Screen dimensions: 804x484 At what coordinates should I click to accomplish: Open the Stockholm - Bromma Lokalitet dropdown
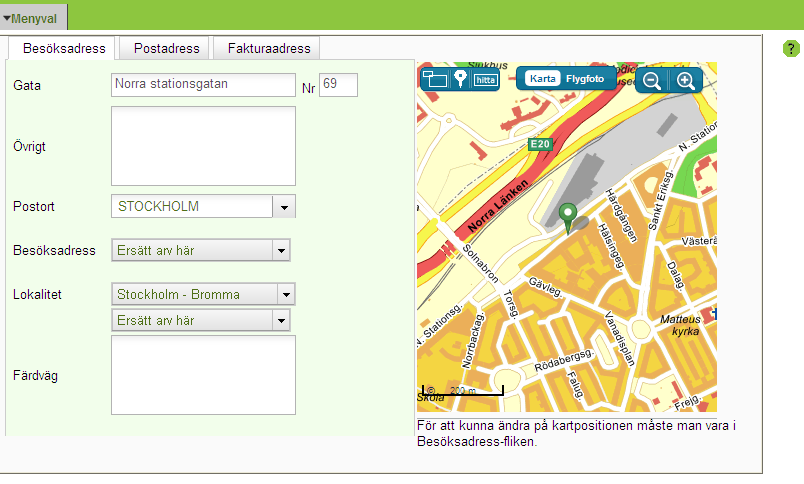[203, 294]
